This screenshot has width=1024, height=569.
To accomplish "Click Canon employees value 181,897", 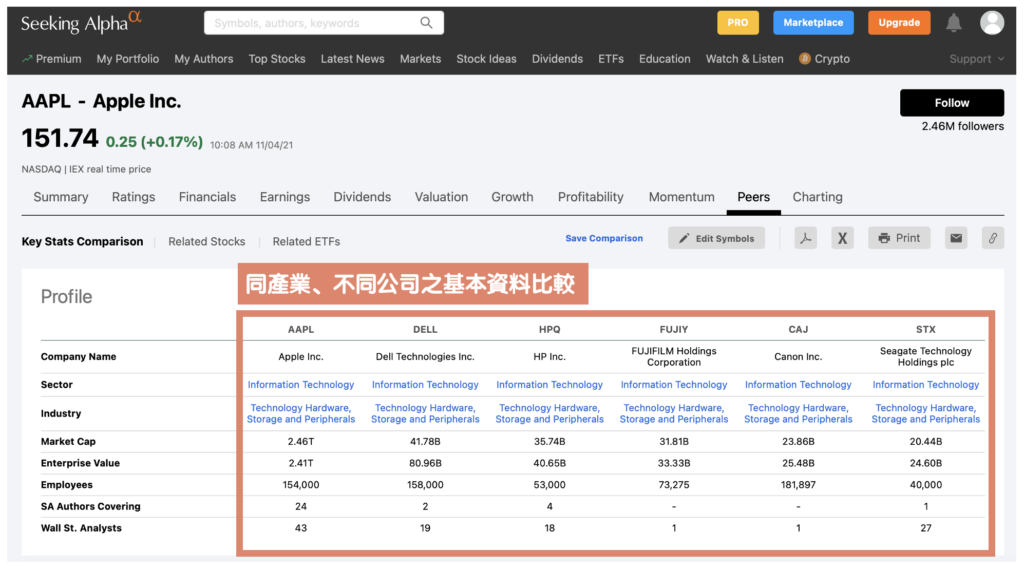I will (x=798, y=485).
